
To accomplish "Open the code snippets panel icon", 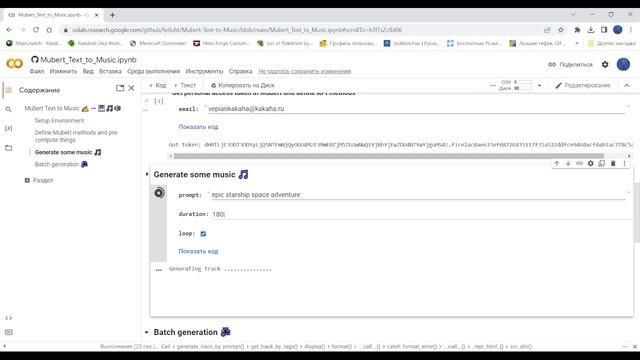I will point(9,318).
